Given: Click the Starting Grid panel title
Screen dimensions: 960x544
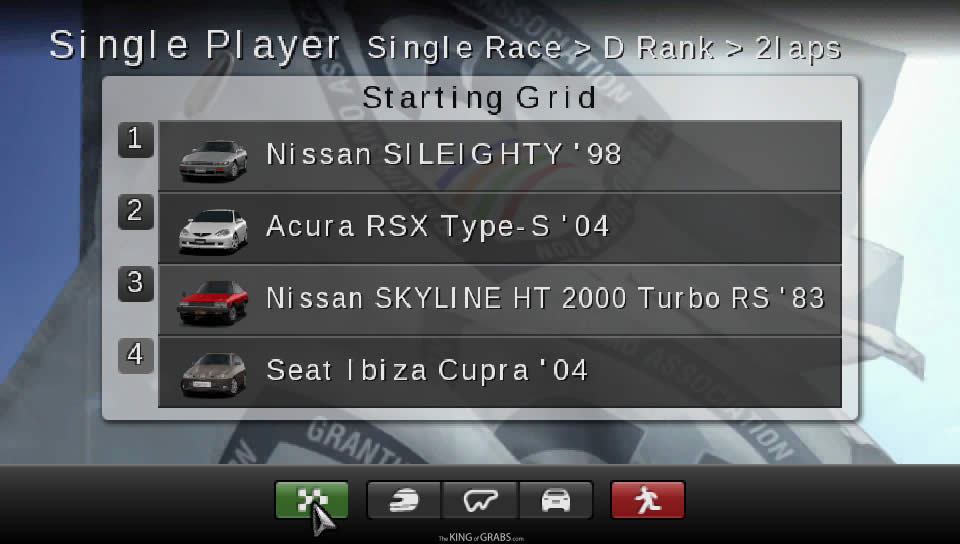Looking at the screenshot, I should click(x=479, y=98).
